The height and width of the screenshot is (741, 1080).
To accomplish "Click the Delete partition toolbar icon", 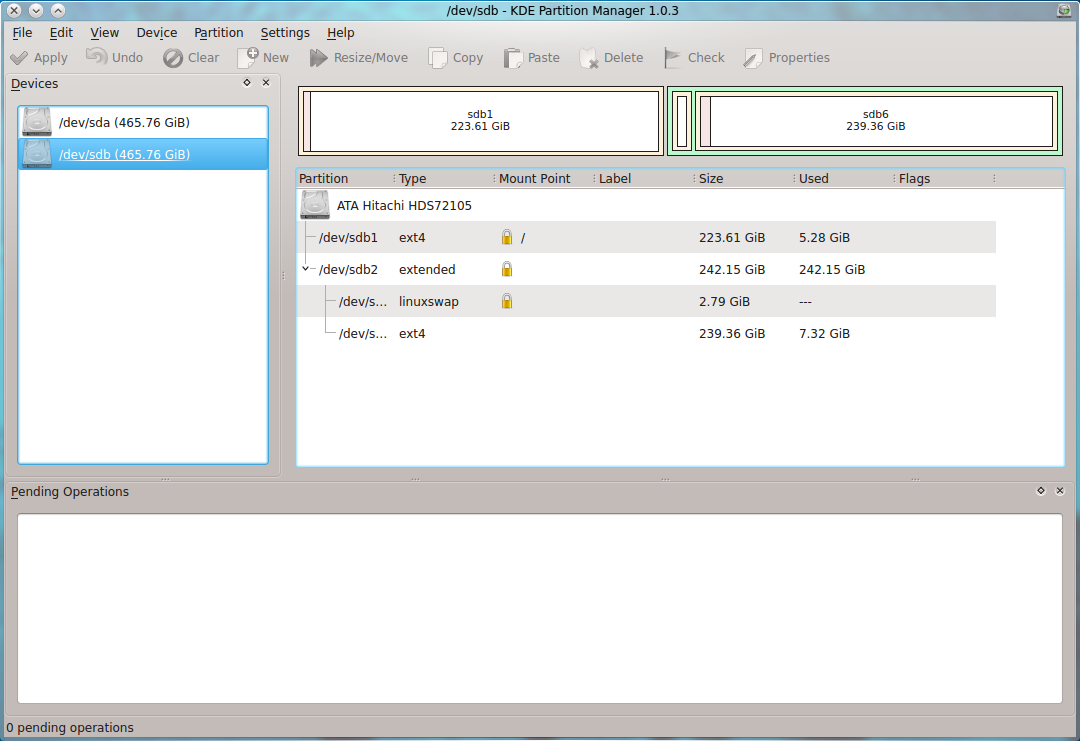I will click(589, 58).
